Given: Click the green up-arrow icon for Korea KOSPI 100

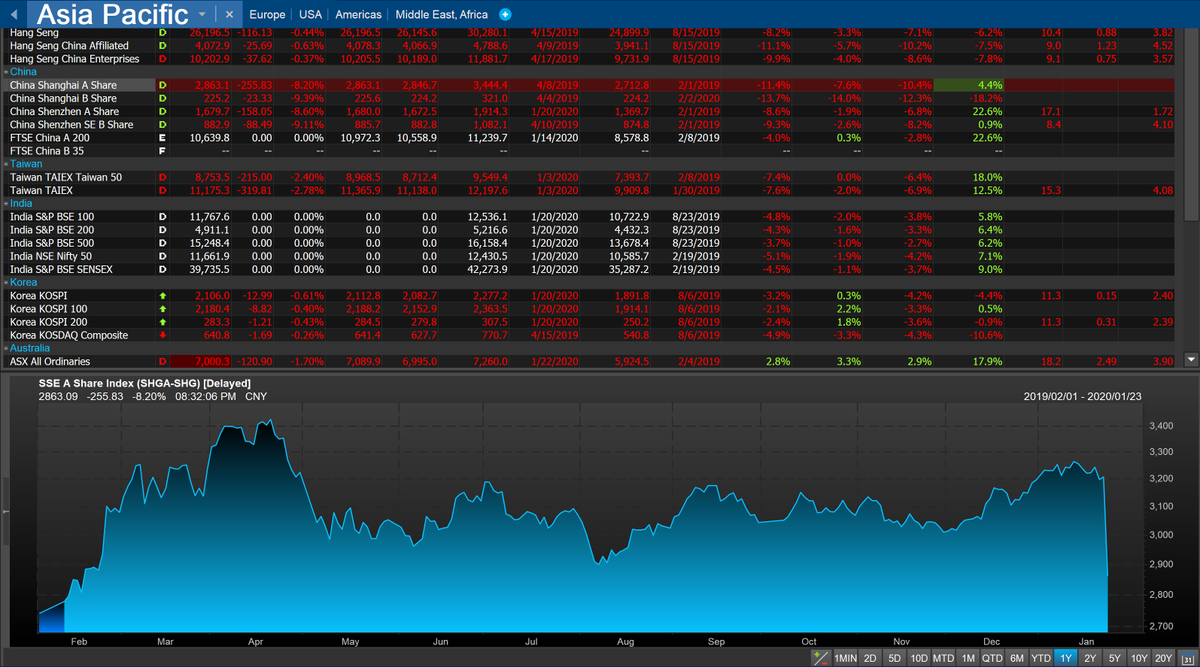Looking at the screenshot, I should [163, 309].
